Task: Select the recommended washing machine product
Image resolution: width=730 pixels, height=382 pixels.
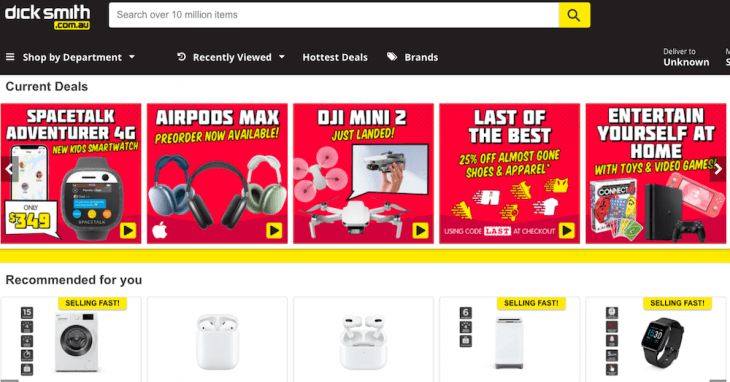Action: [71, 340]
